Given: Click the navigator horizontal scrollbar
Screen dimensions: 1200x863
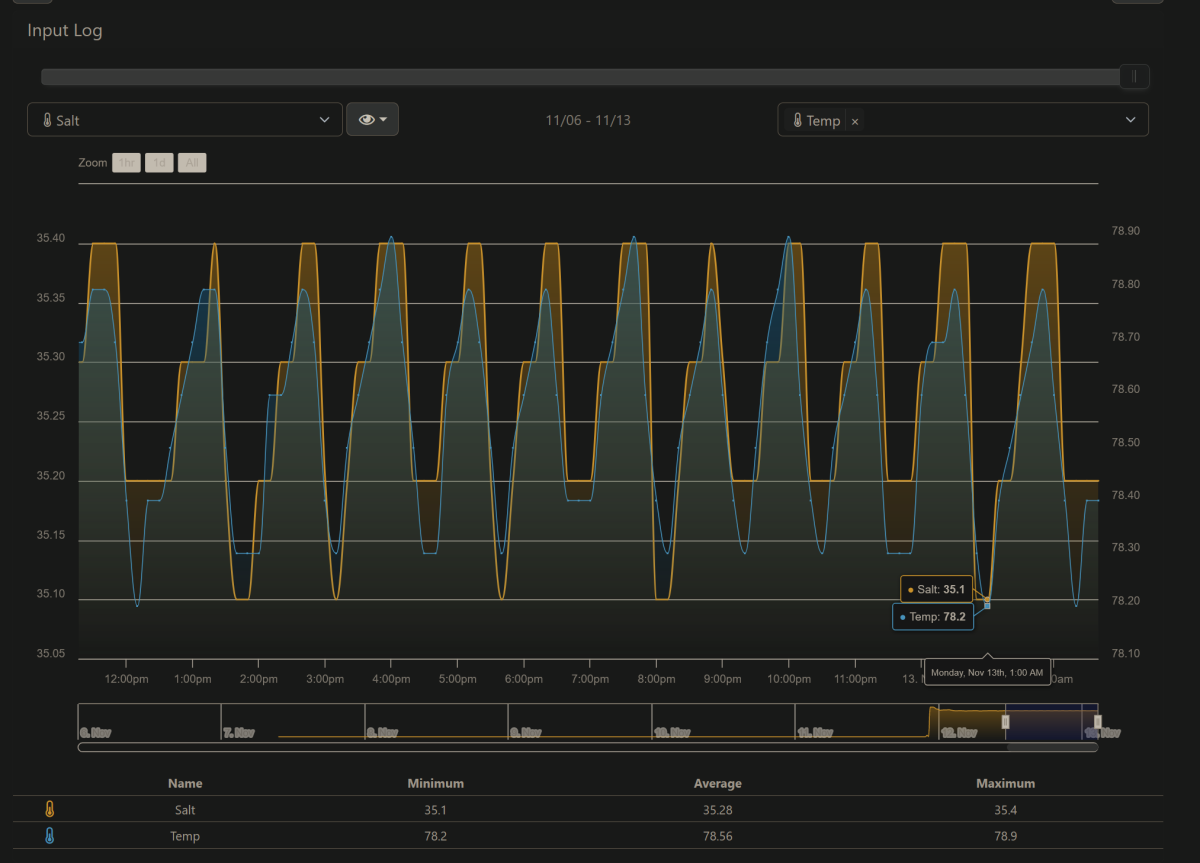Looking at the screenshot, I should point(588,747).
